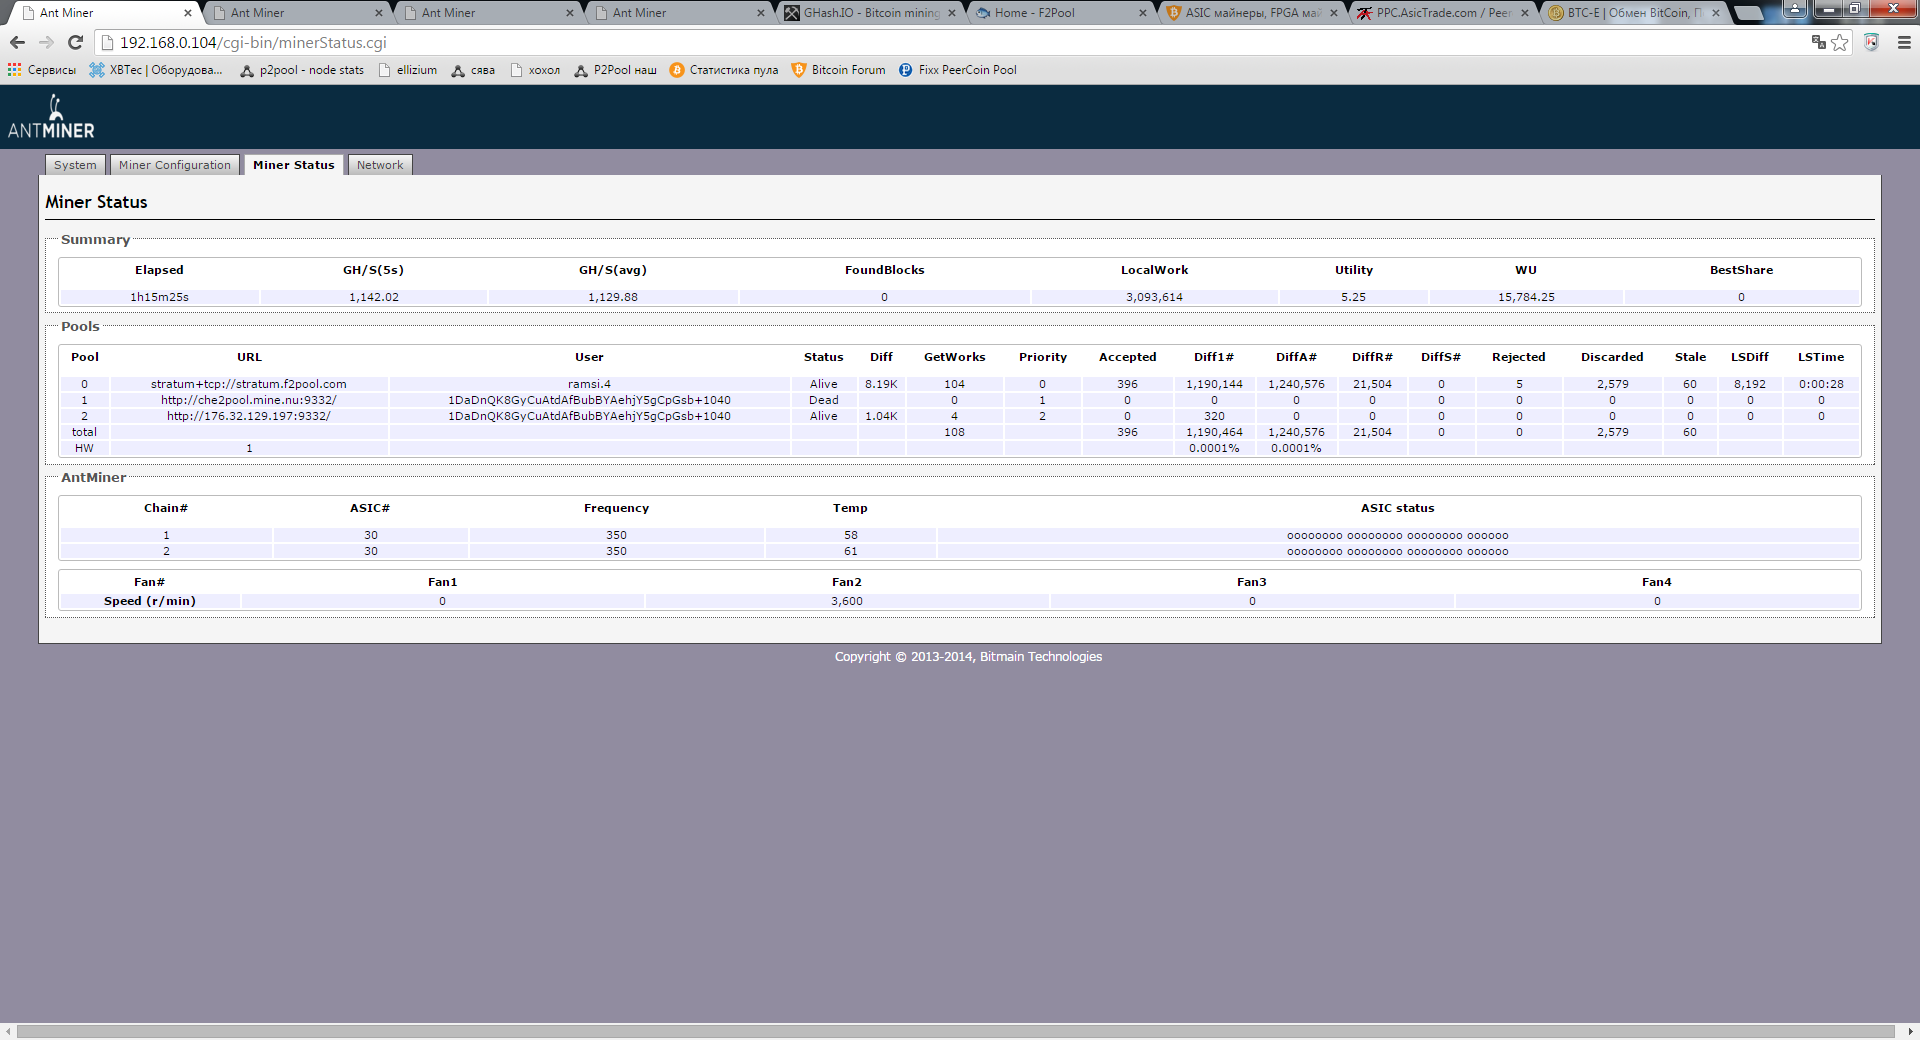Switch to the GHash.IO browser tab

pyautogui.click(x=868, y=13)
